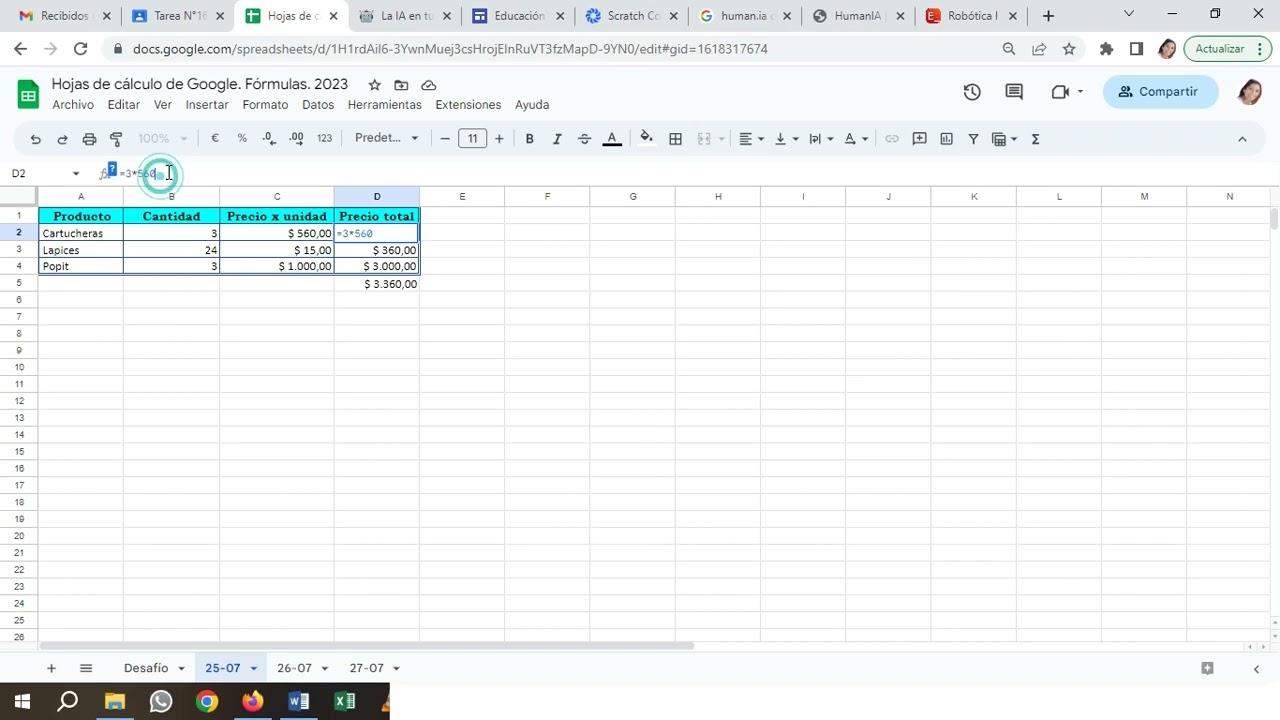Open the Formato menu
The height and width of the screenshot is (720, 1280).
pyautogui.click(x=265, y=105)
